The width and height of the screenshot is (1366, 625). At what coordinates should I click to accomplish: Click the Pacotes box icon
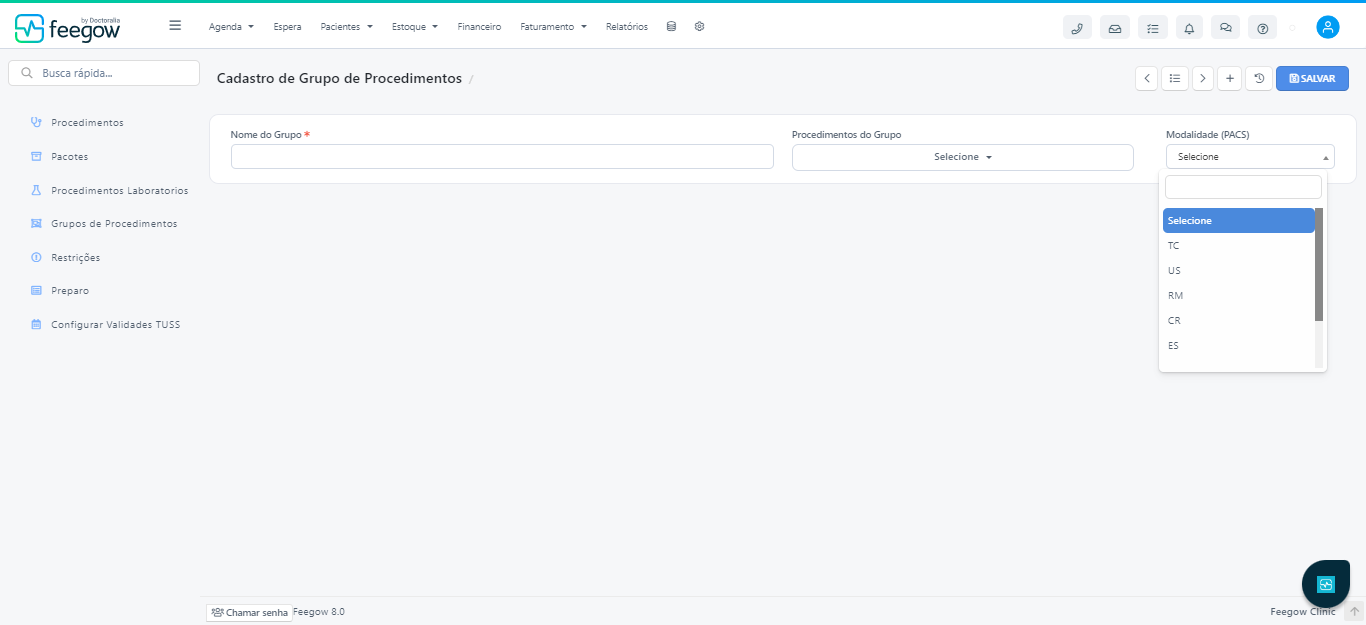point(36,156)
